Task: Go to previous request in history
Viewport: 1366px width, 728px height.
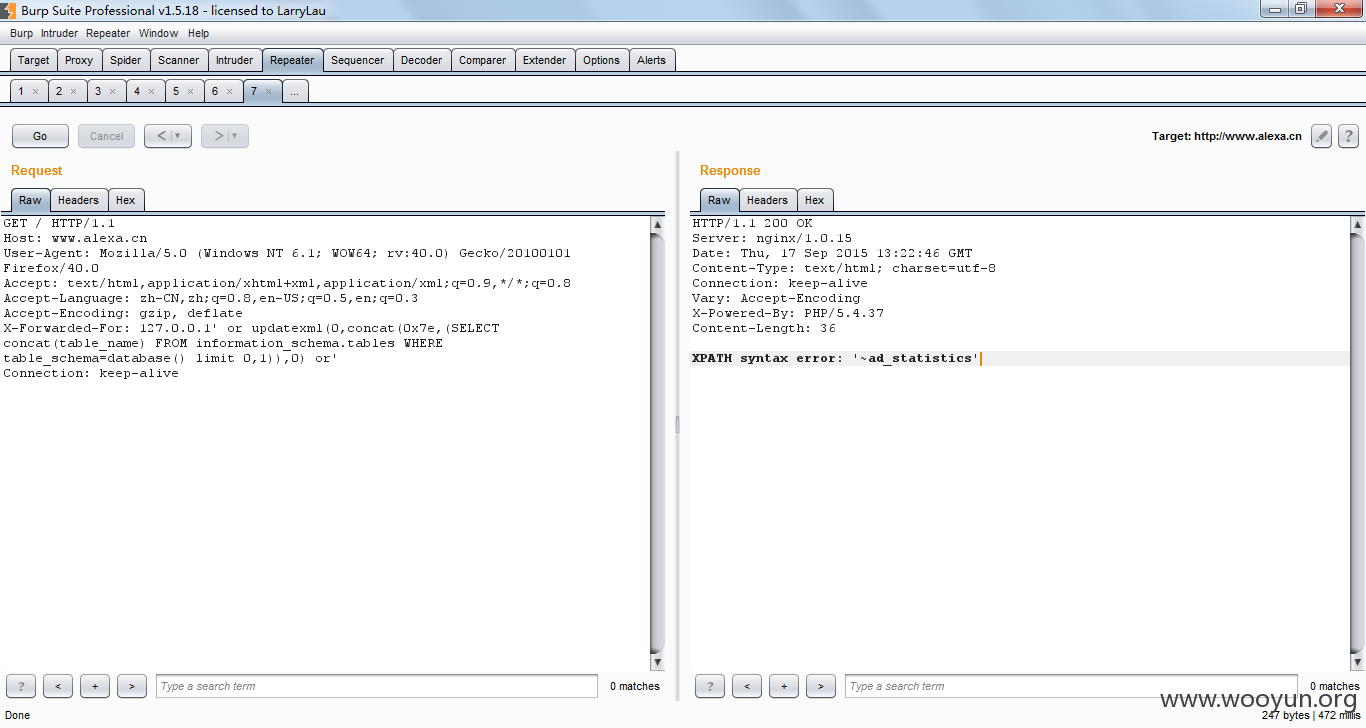Action: 168,136
